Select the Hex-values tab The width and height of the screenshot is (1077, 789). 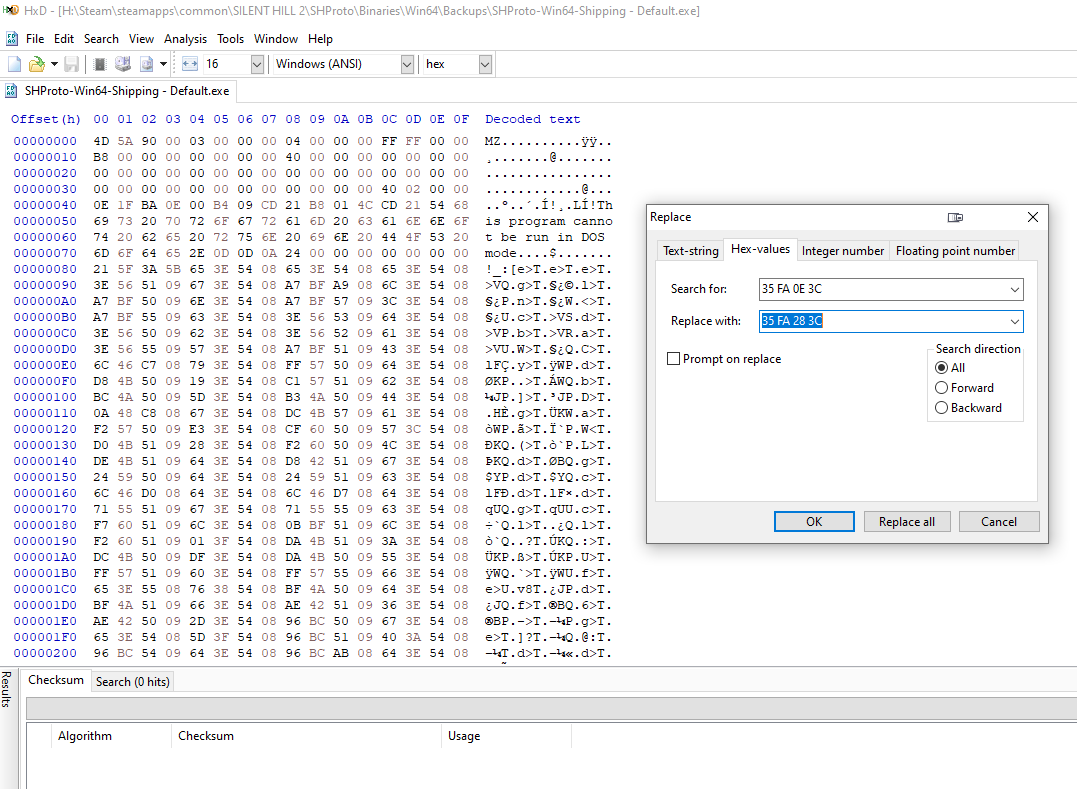760,249
